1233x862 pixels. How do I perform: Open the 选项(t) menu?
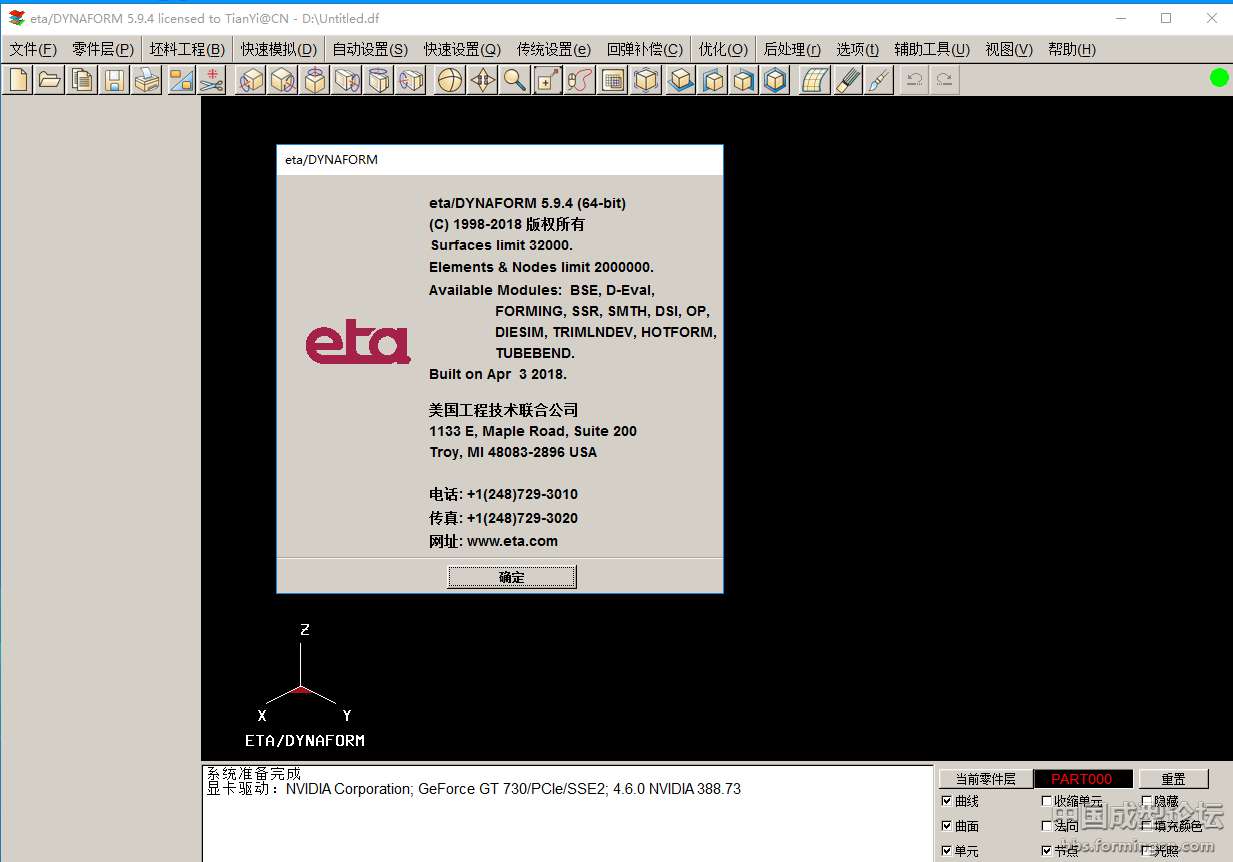coord(858,49)
